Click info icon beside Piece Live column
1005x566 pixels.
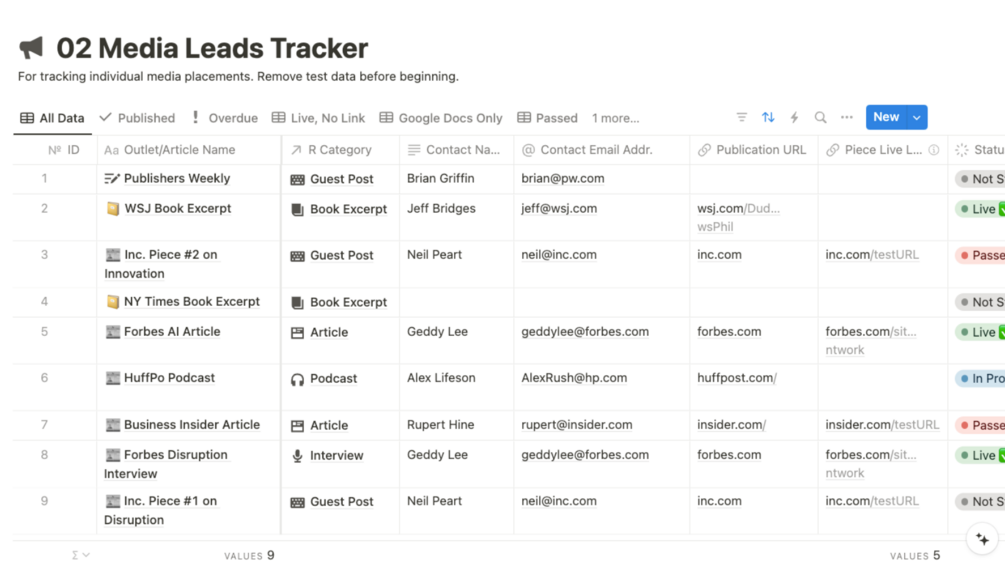click(934, 150)
